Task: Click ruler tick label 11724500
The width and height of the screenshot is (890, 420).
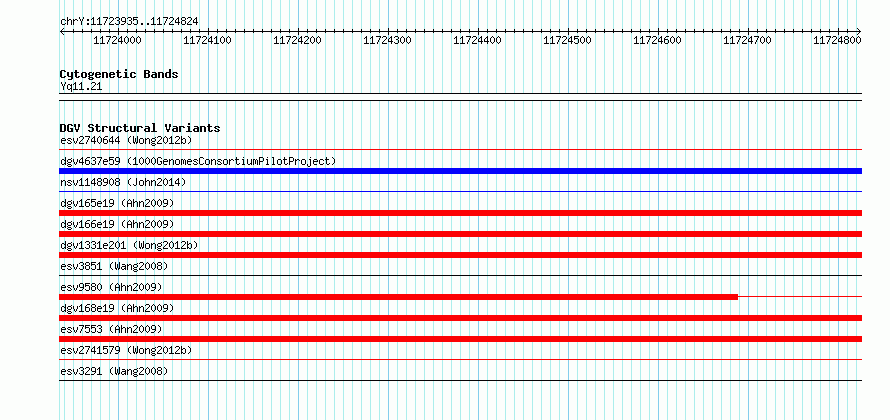Action: tap(568, 40)
